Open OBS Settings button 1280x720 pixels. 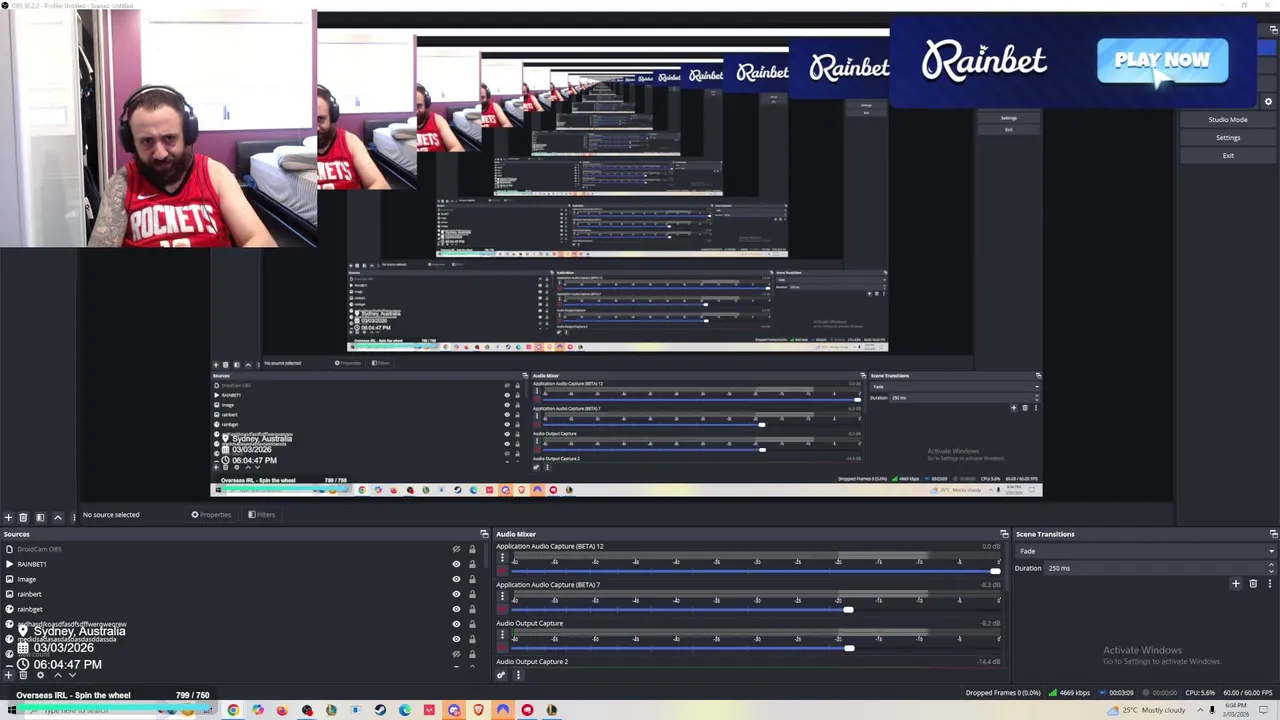pyautogui.click(x=1228, y=138)
